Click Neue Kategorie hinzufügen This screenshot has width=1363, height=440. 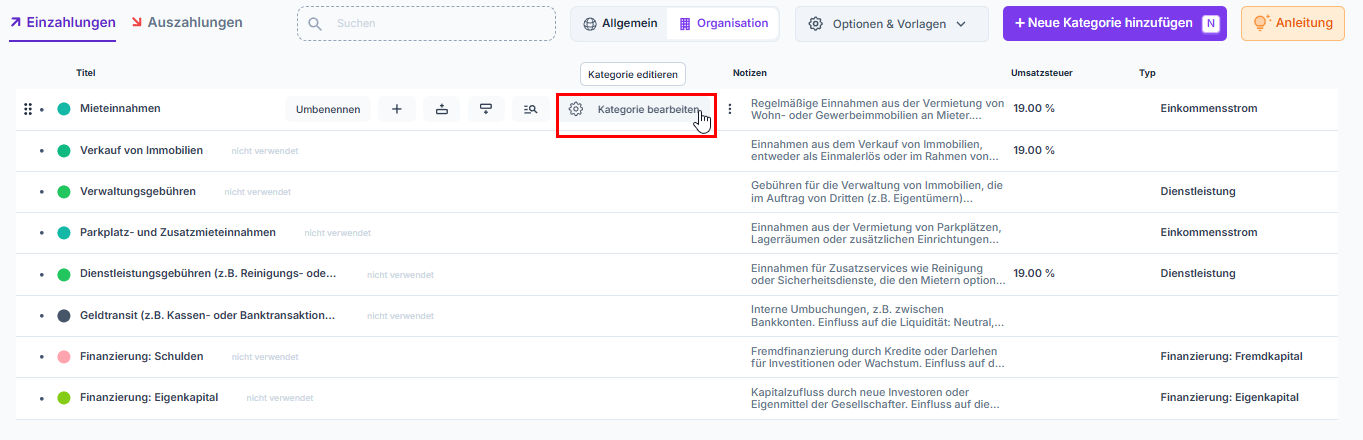point(1114,23)
